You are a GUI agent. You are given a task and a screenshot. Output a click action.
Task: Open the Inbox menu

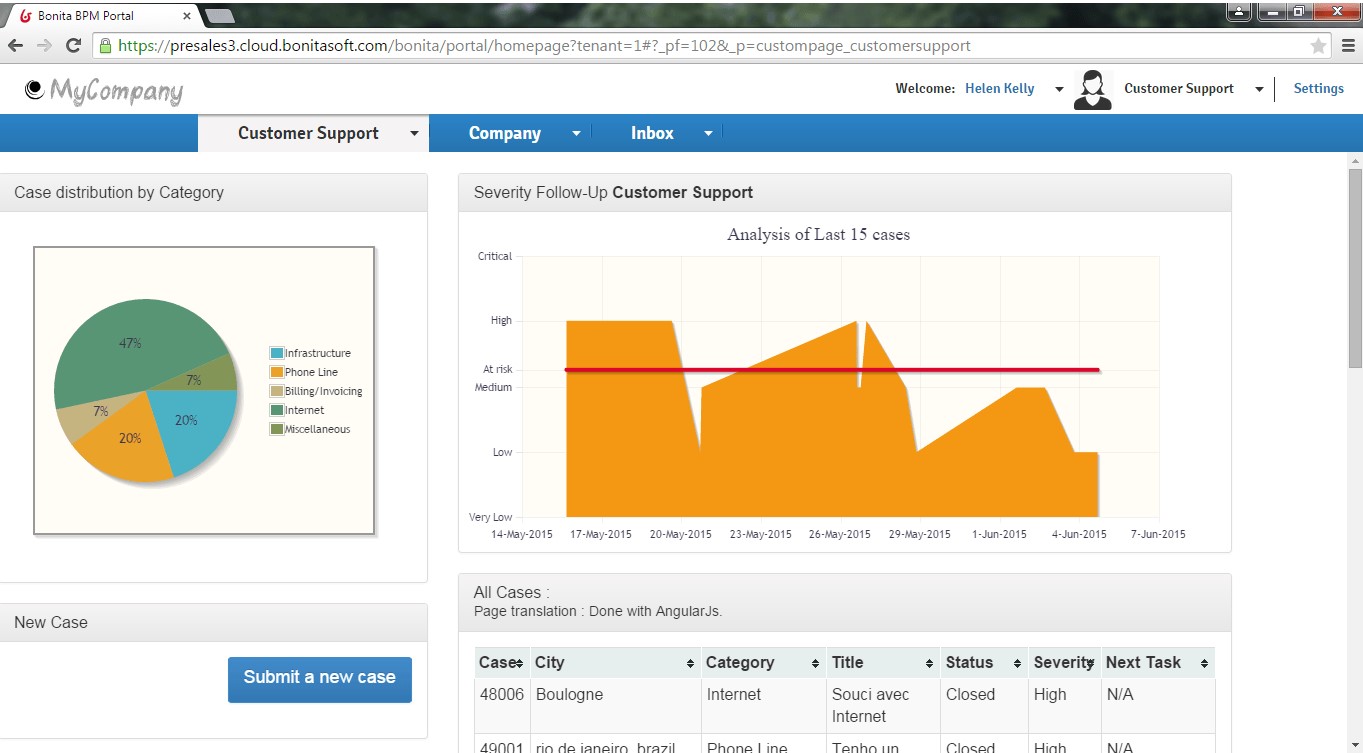point(652,133)
